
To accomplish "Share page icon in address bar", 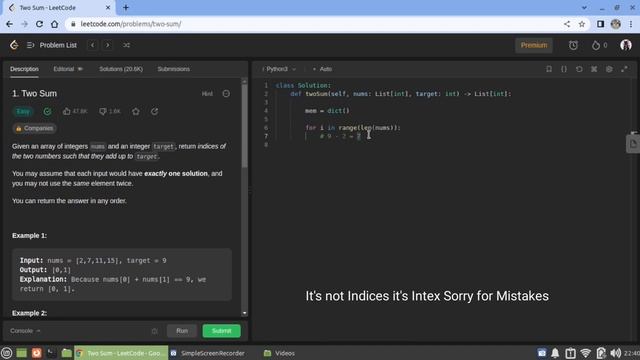I will (x=567, y=24).
